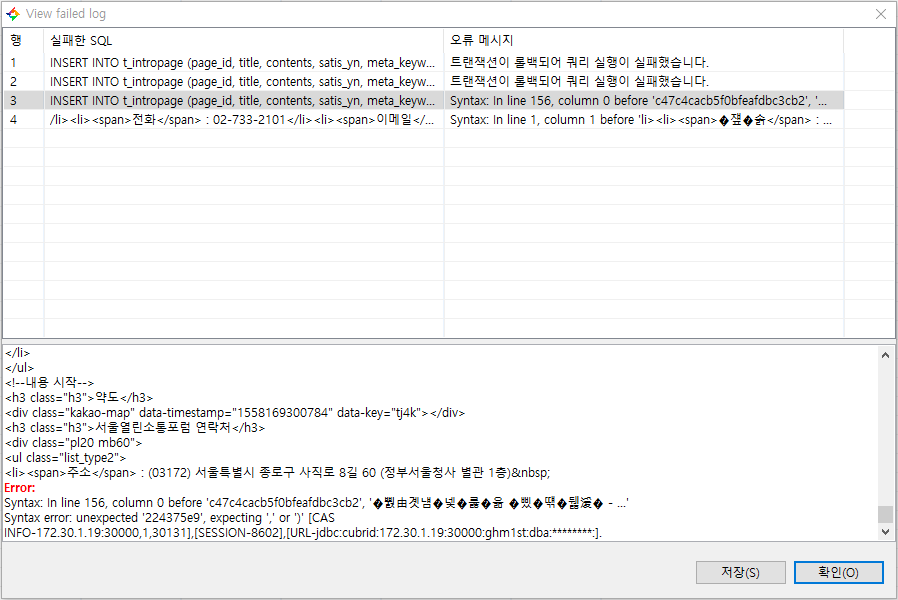
Task: Select the row 4 SQL starting with /li
Action: (243, 120)
